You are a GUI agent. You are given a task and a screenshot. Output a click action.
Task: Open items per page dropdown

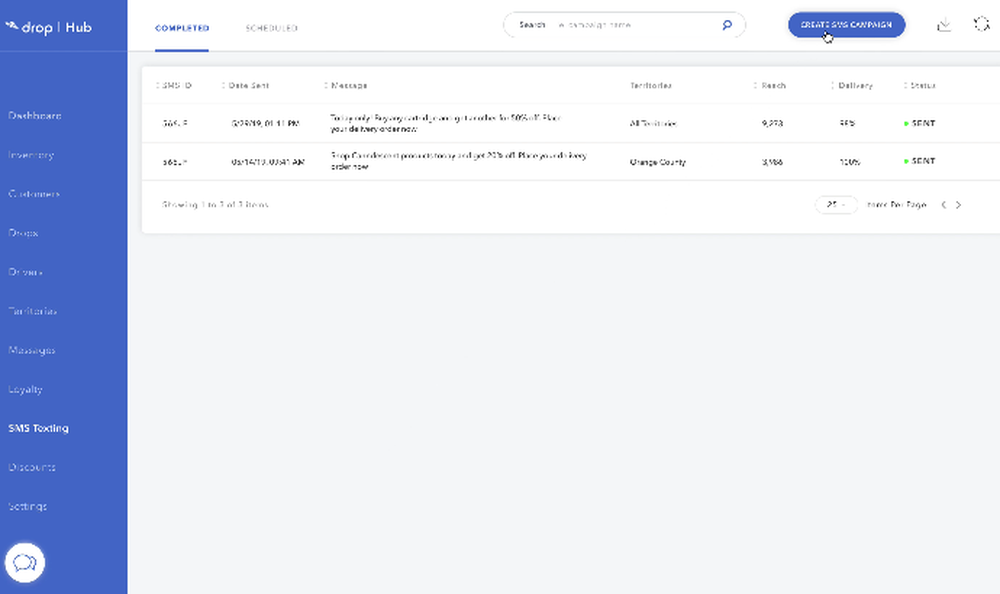[x=836, y=205]
